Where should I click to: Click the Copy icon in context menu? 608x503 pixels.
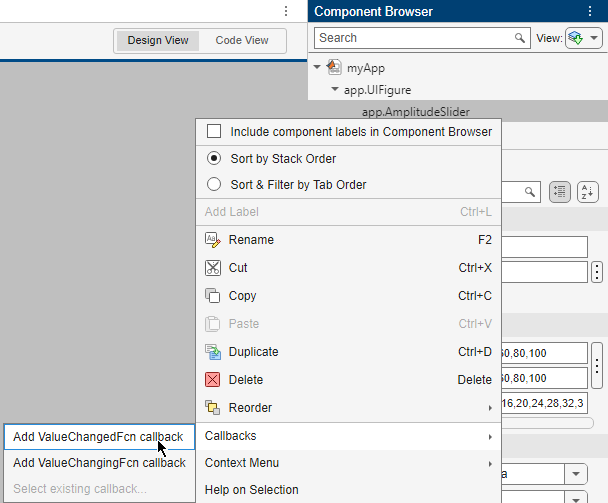[x=212, y=296]
